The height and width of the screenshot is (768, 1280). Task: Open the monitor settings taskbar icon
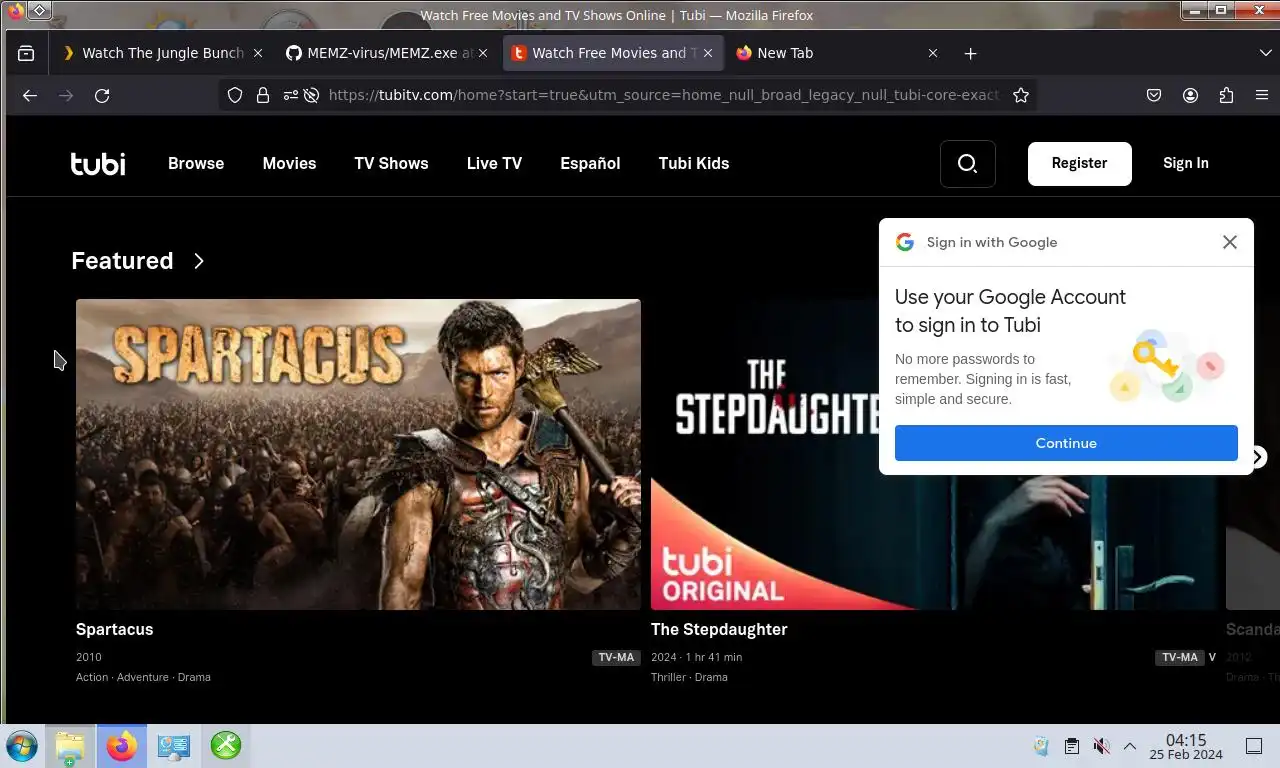173,746
